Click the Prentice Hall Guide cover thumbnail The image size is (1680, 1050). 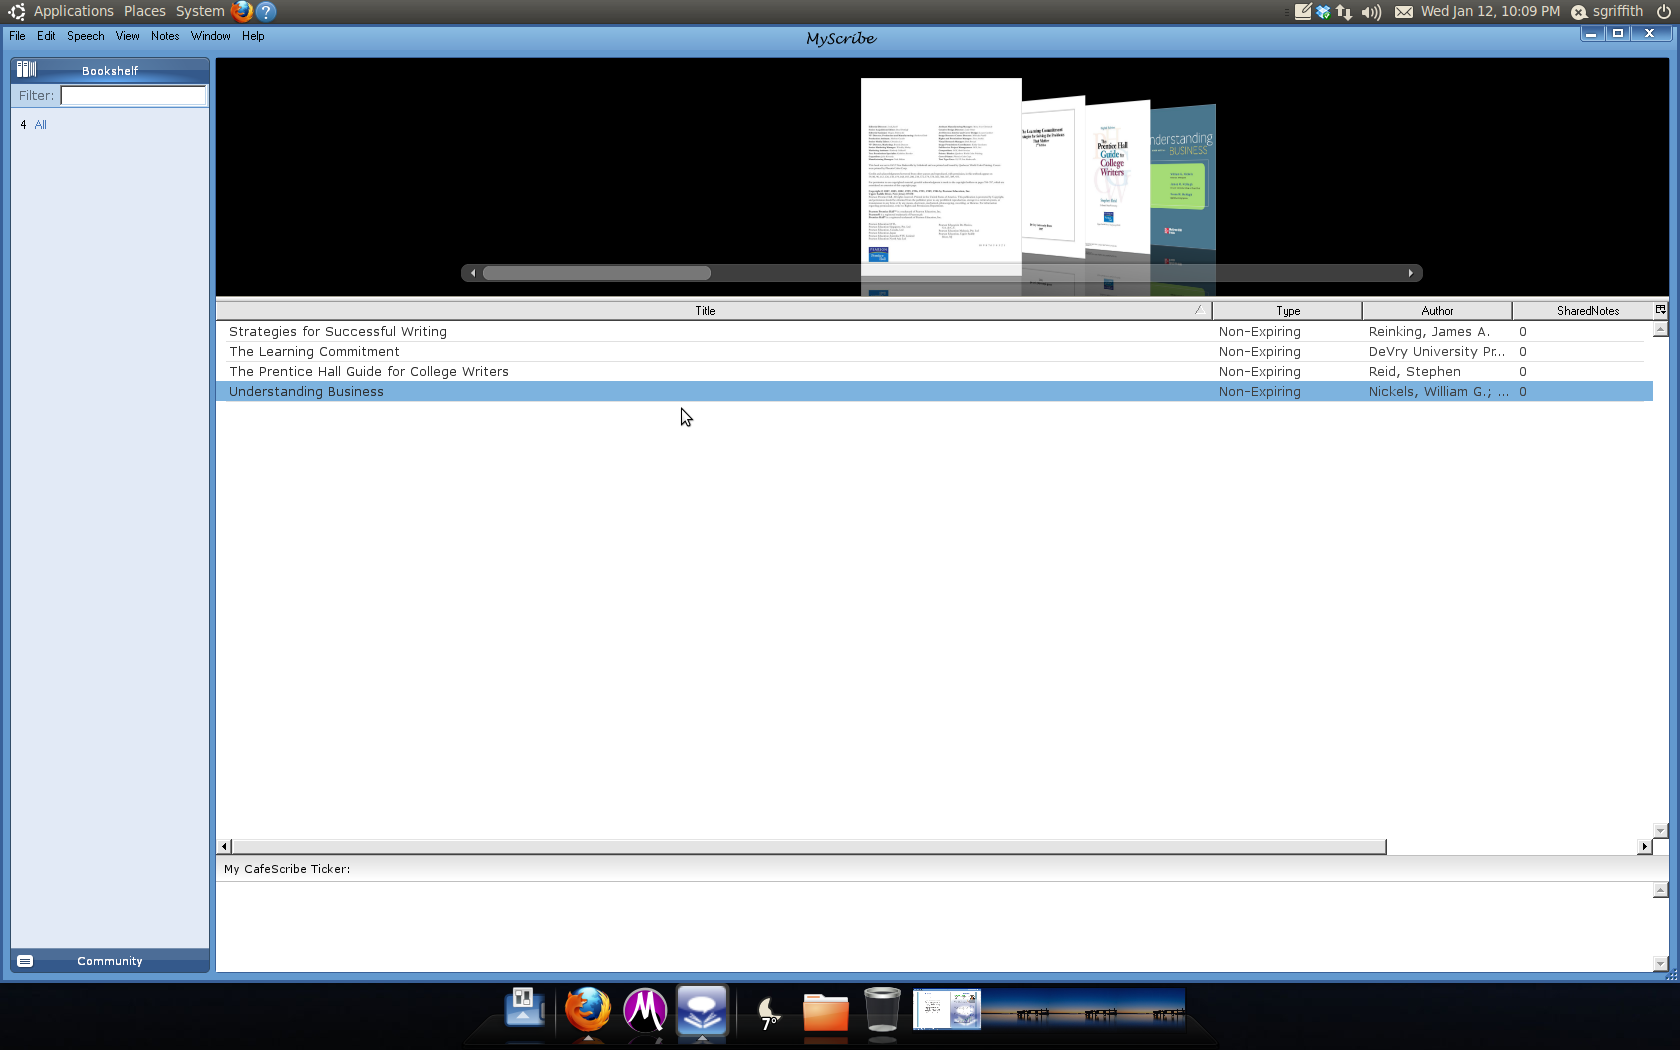click(1117, 177)
